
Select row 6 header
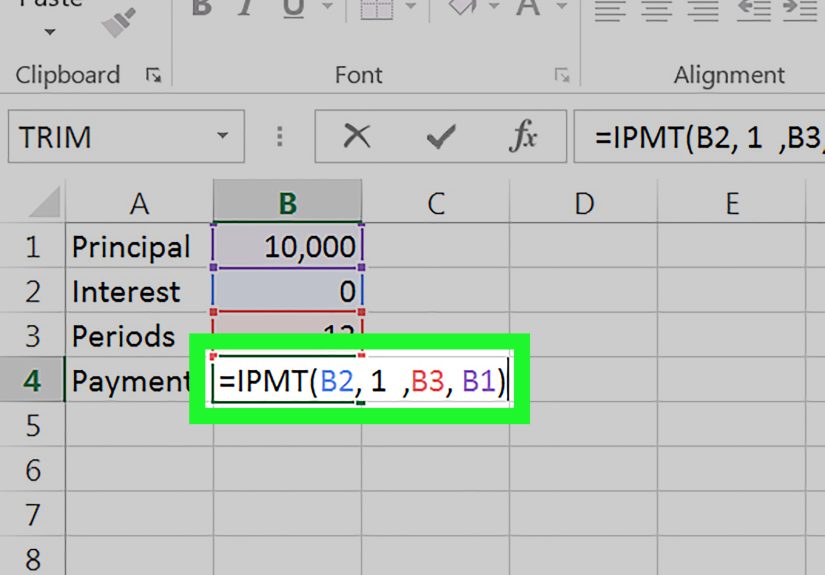click(x=33, y=470)
